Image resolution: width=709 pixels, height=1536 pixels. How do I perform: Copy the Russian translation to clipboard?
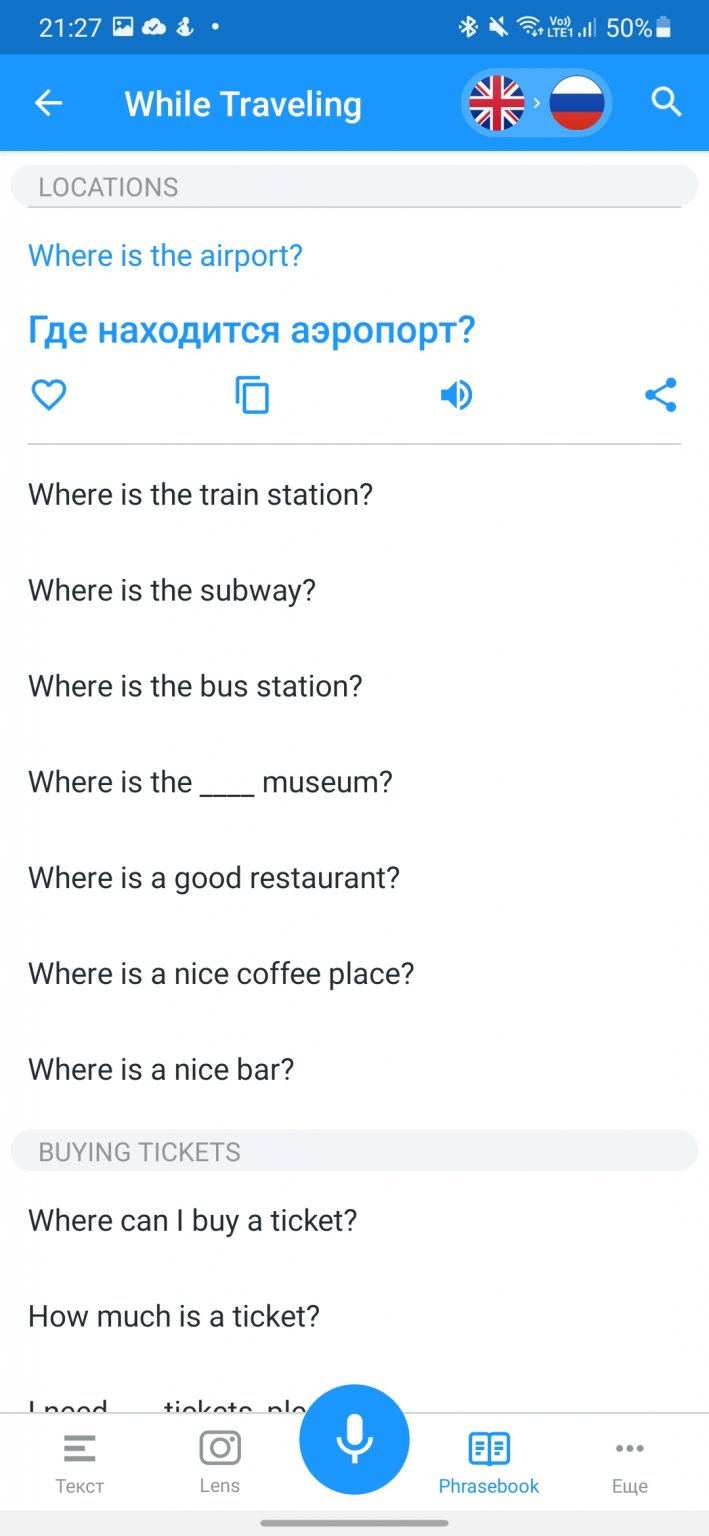pyautogui.click(x=252, y=396)
